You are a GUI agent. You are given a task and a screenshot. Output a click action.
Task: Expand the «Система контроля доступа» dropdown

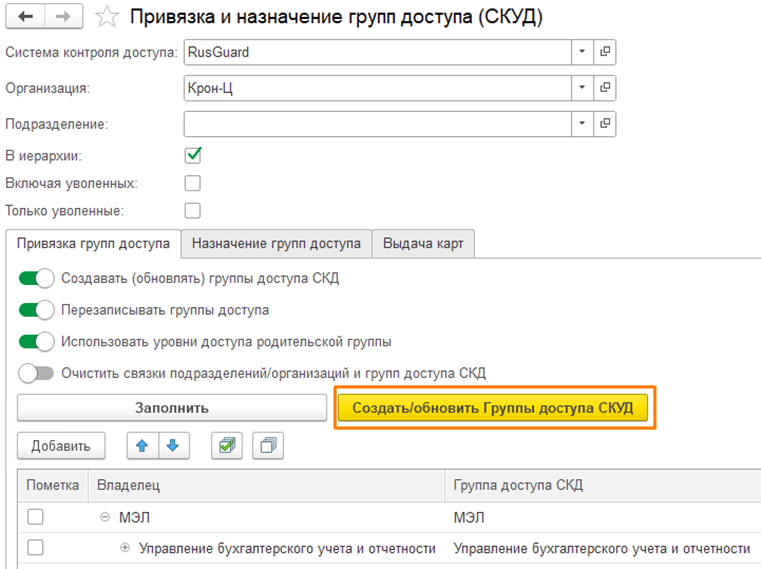(x=582, y=52)
